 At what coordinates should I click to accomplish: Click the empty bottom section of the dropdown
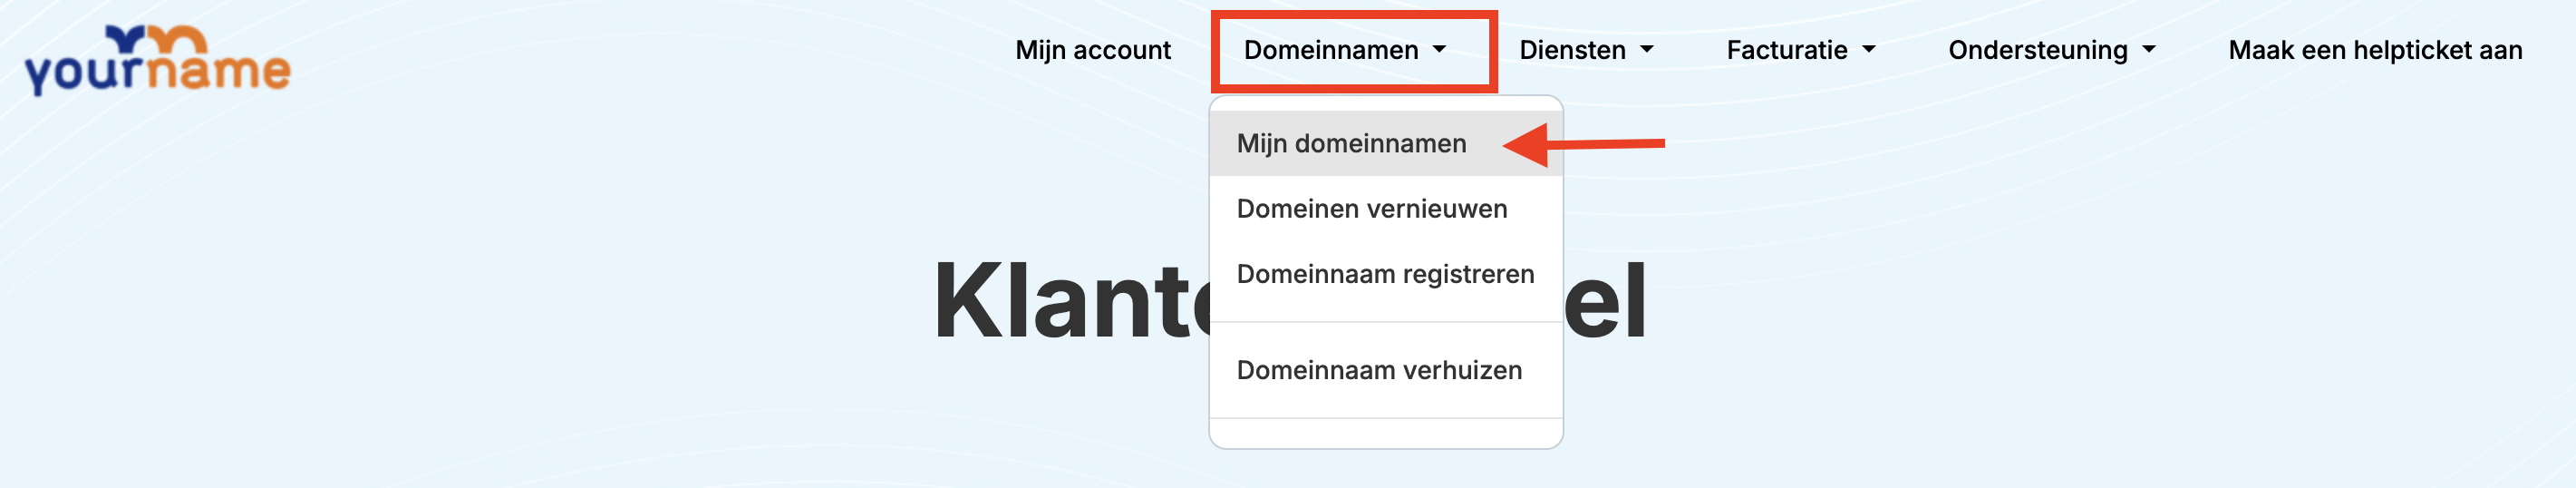[1385, 433]
